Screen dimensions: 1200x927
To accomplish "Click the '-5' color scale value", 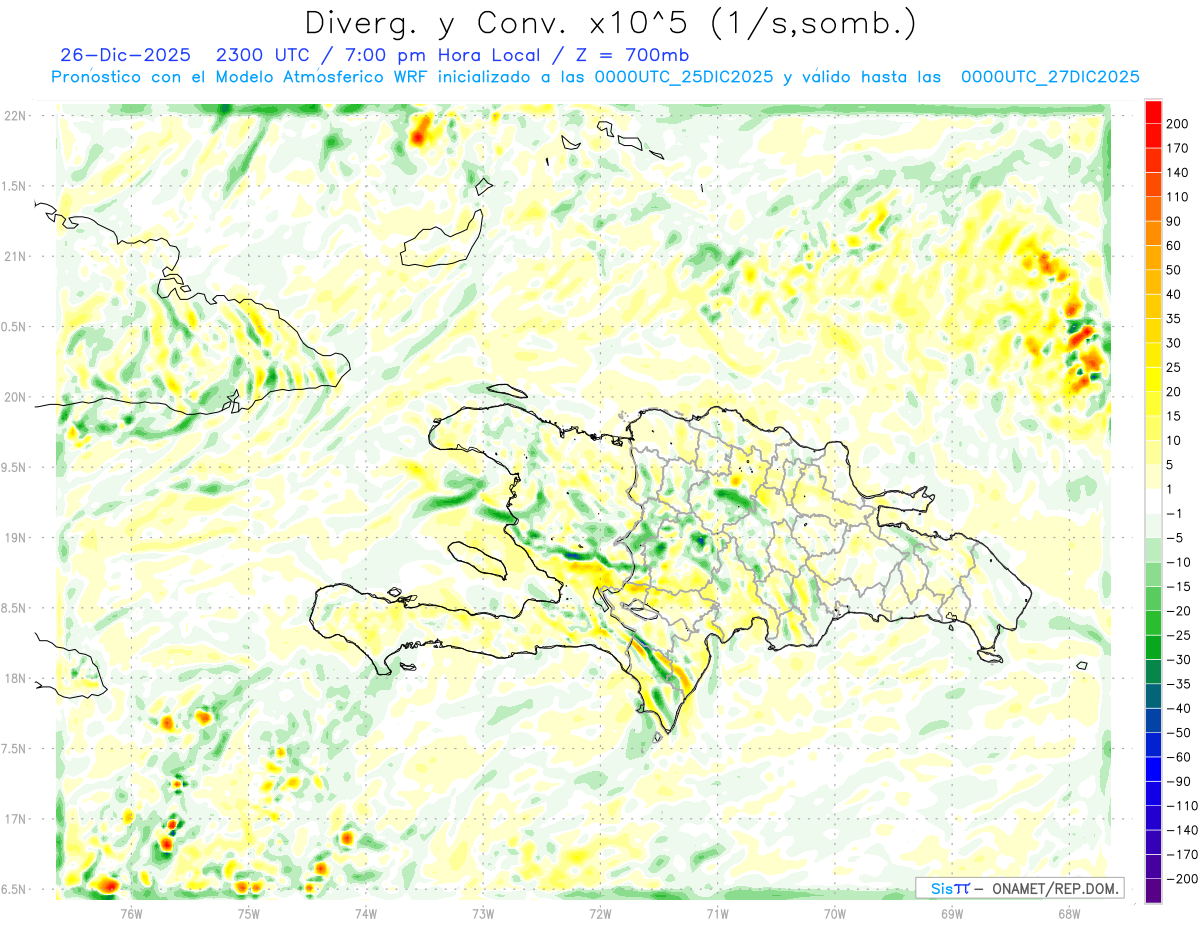I will pos(1173,538).
